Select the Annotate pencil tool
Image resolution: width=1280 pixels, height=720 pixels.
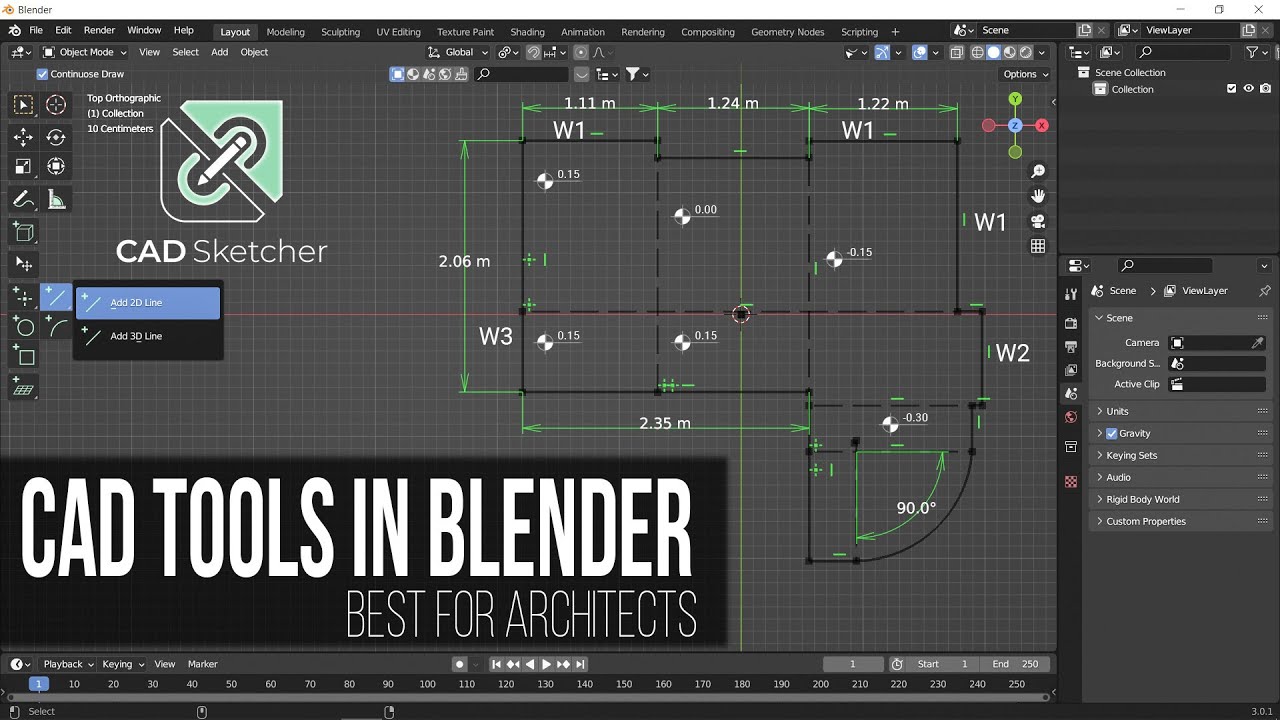(x=23, y=200)
